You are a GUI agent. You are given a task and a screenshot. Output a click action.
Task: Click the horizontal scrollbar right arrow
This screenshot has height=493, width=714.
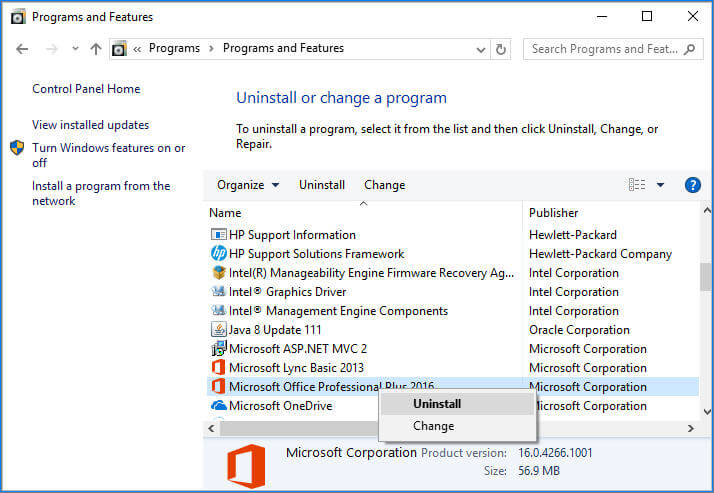click(x=691, y=428)
